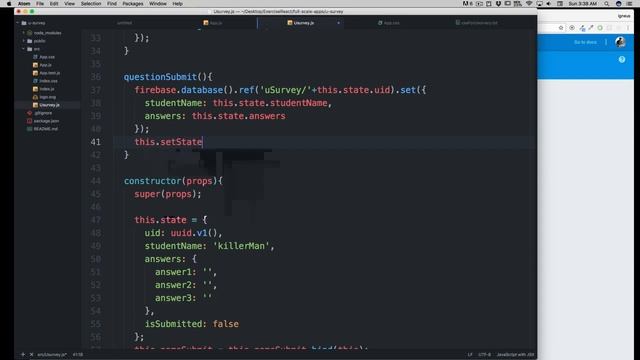640x360 pixels.
Task: Open the View menu
Action: 69,4
